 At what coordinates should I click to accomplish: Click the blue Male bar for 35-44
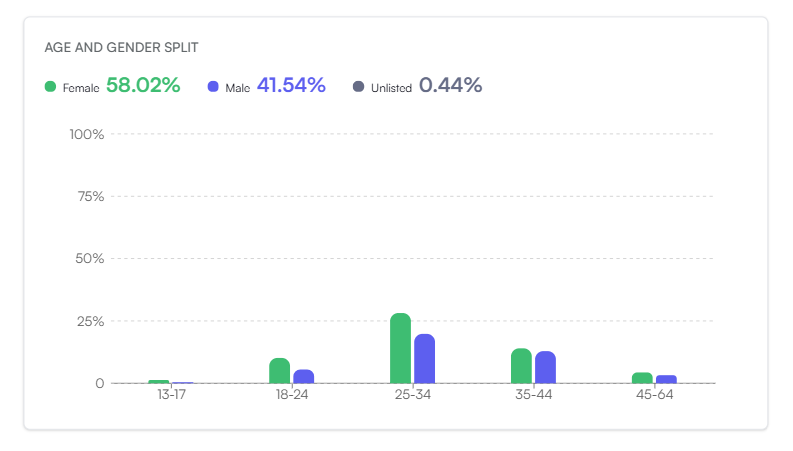[x=545, y=367]
